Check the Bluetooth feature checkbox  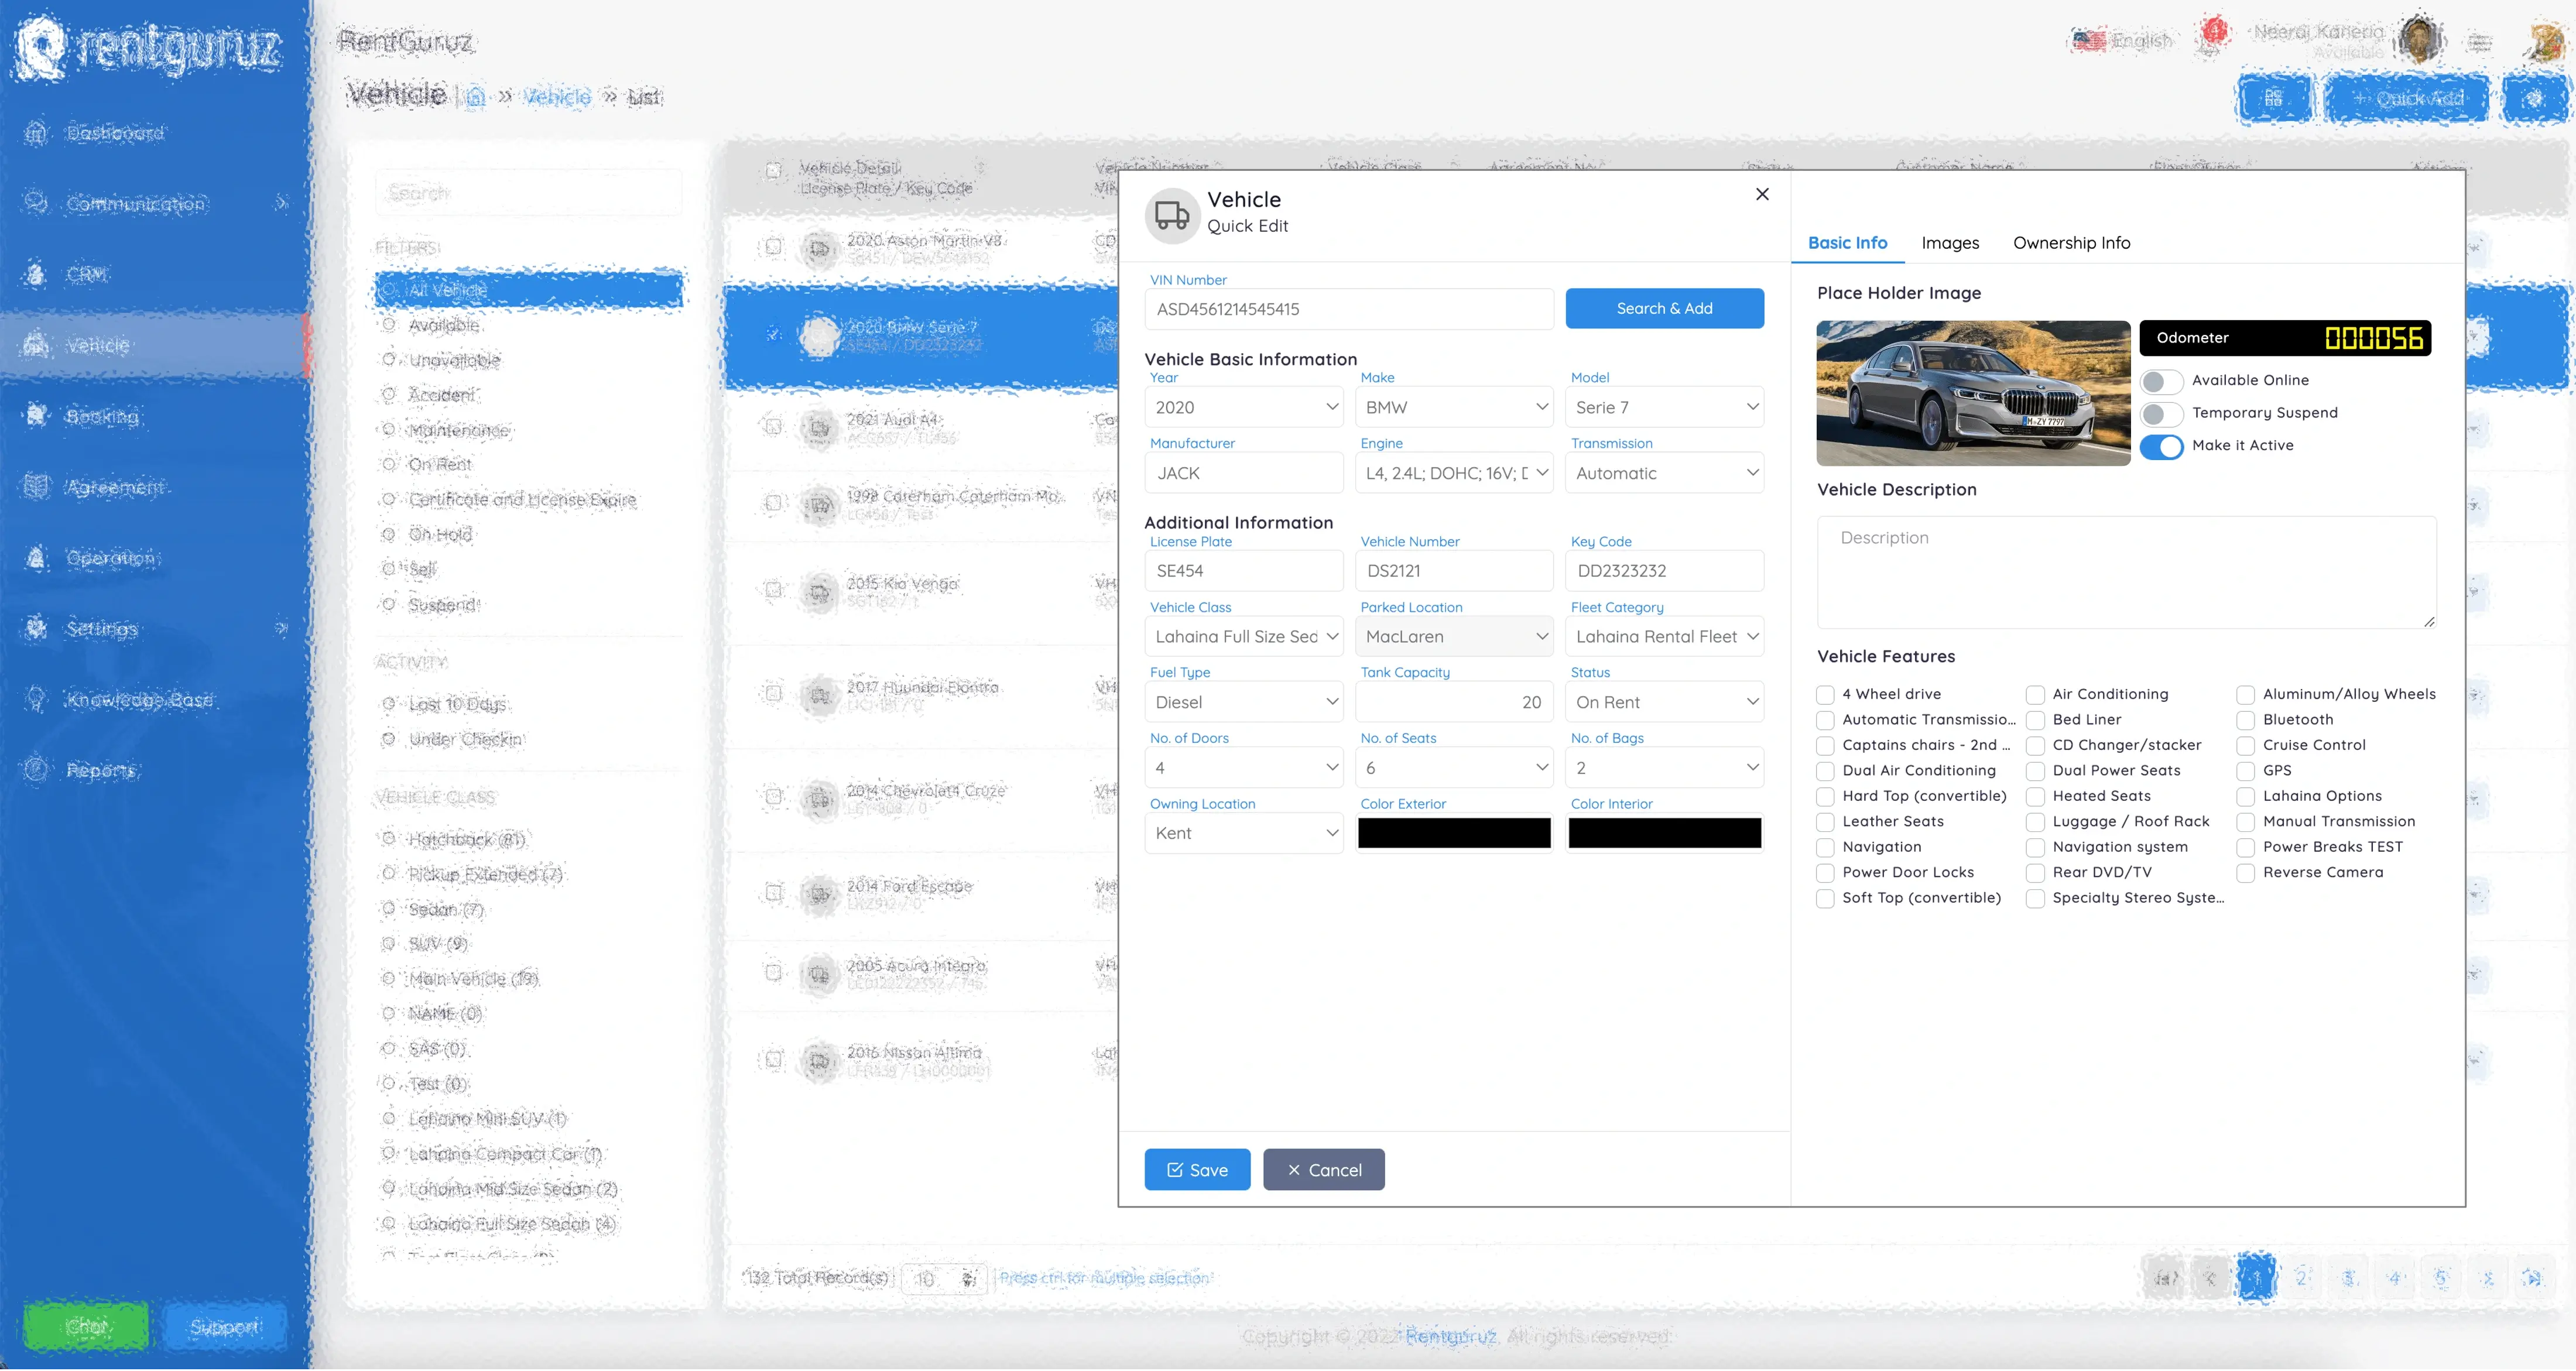coord(2245,720)
